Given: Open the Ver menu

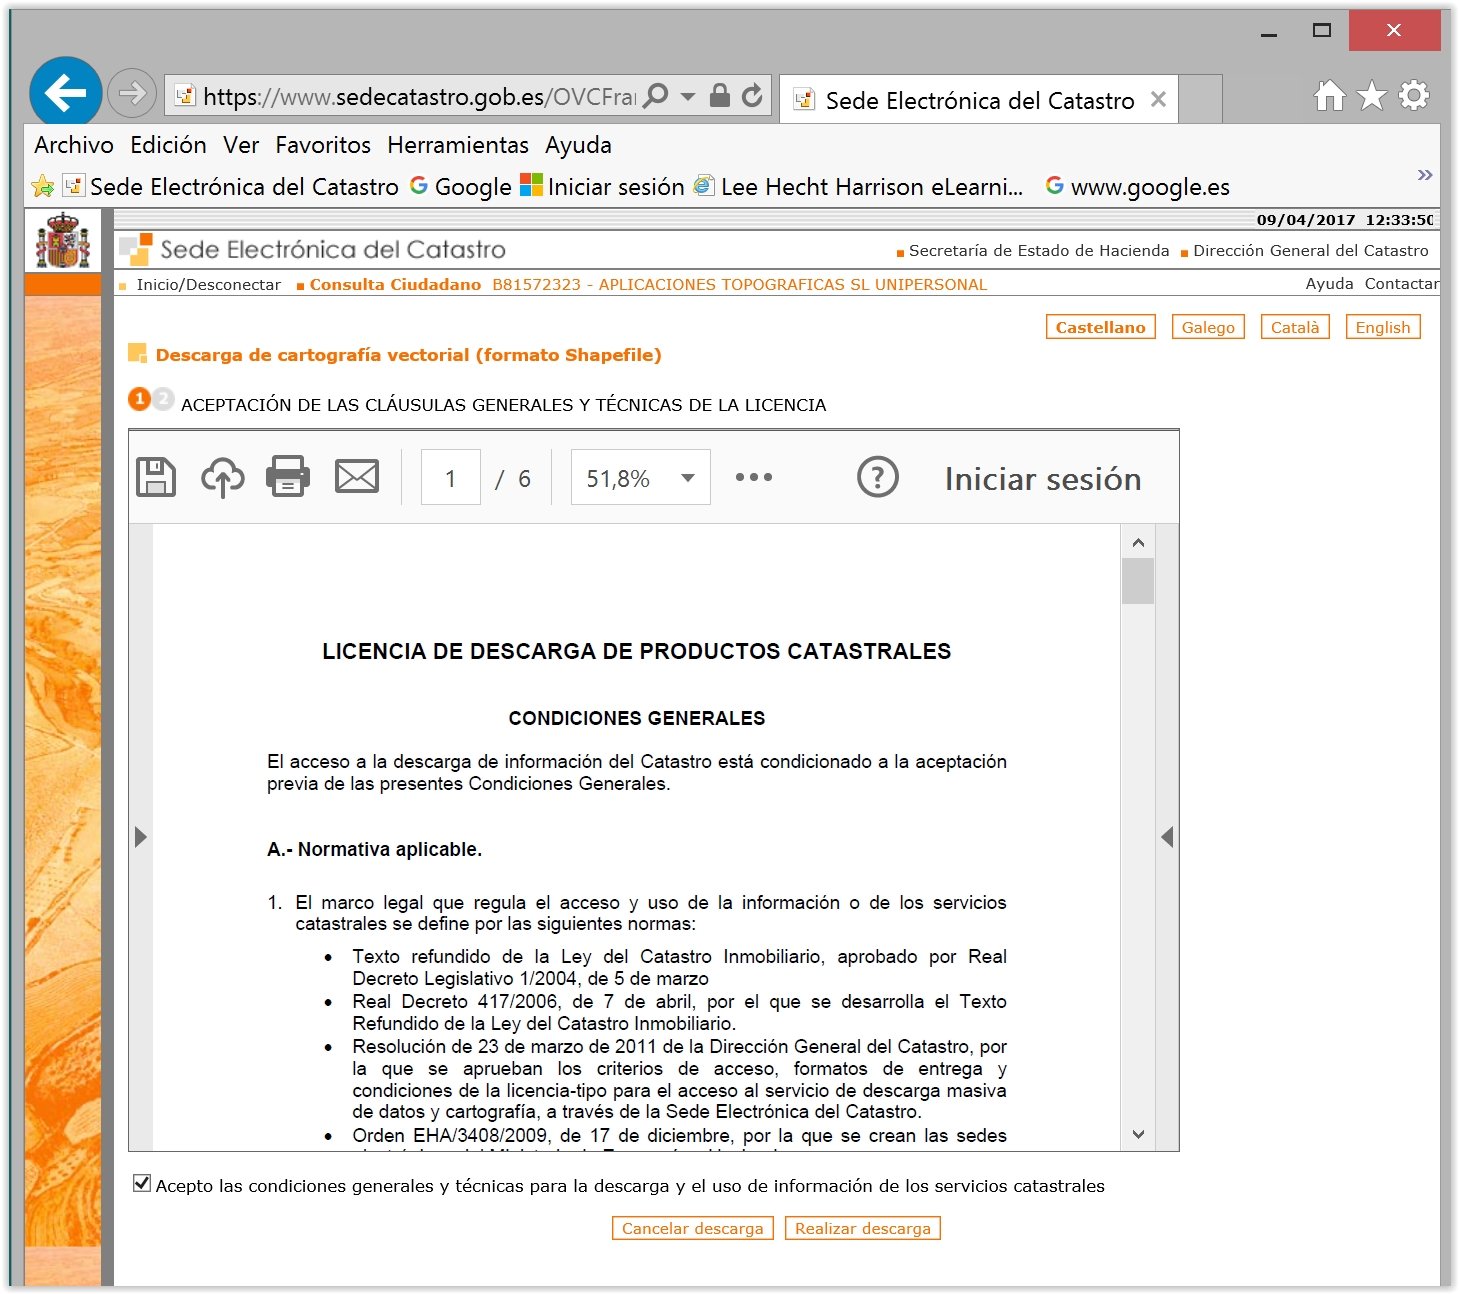Looking at the screenshot, I should pos(241,145).
